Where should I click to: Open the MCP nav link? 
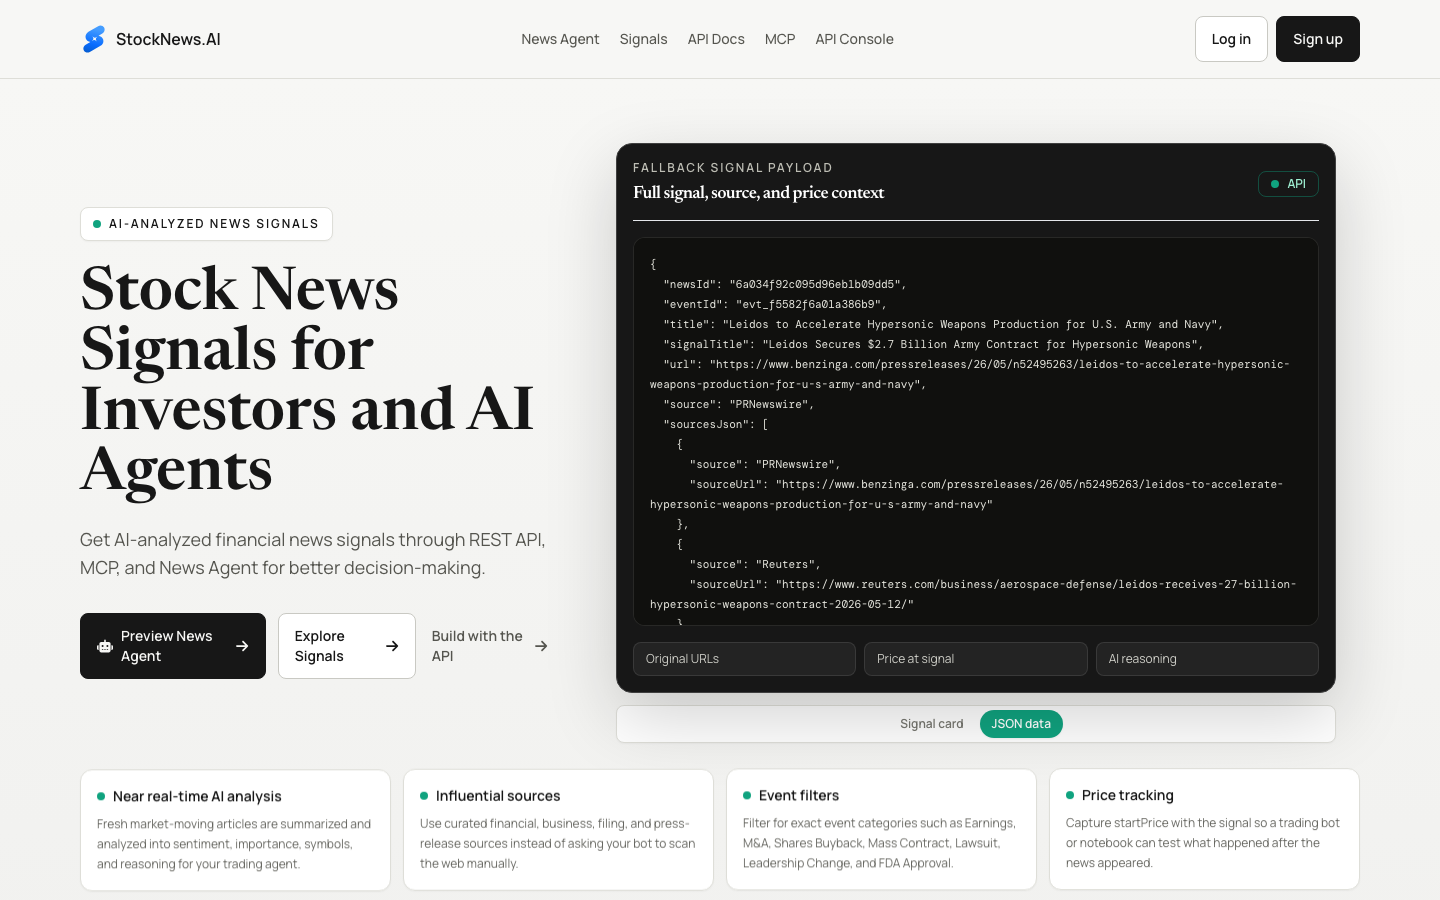tap(780, 39)
